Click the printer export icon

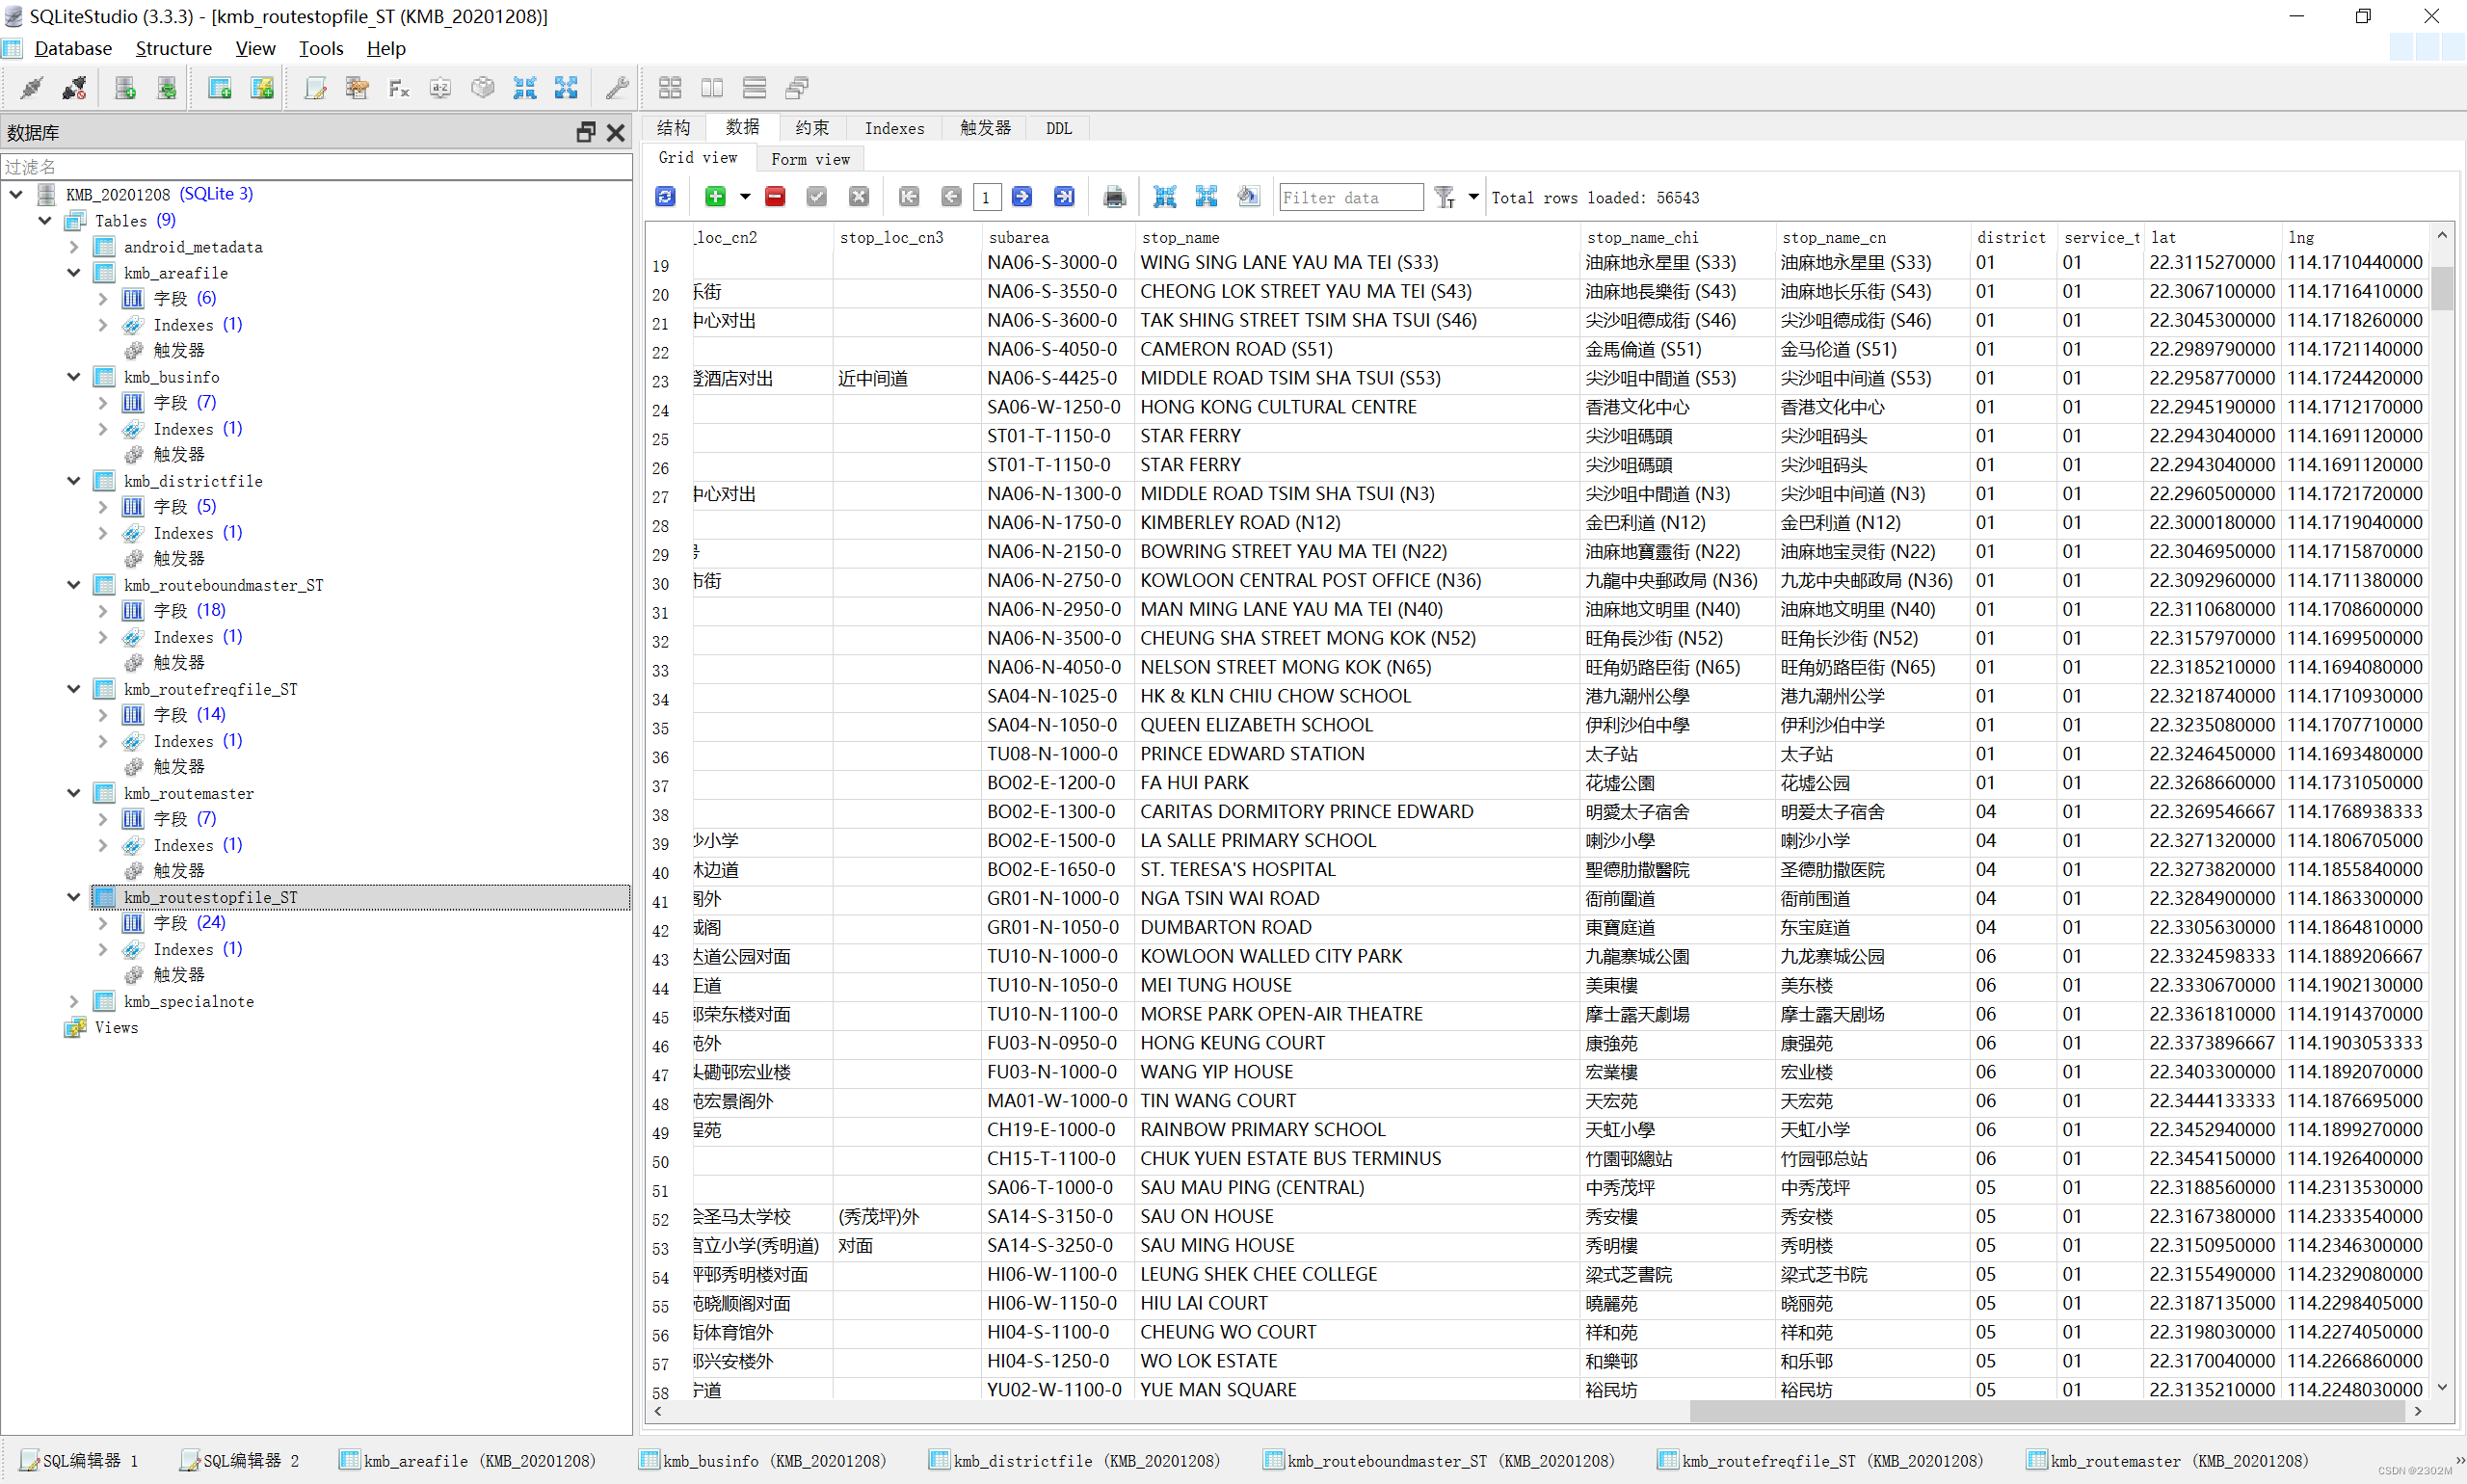point(1114,197)
